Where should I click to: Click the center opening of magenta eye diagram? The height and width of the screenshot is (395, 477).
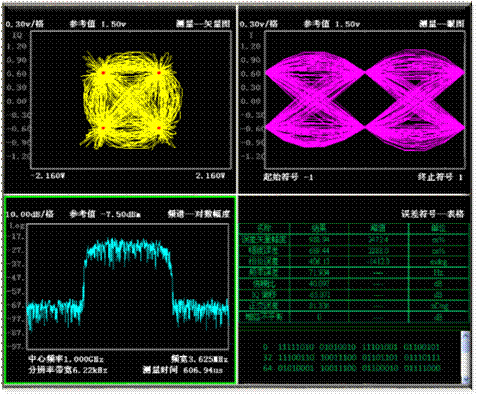pos(365,100)
